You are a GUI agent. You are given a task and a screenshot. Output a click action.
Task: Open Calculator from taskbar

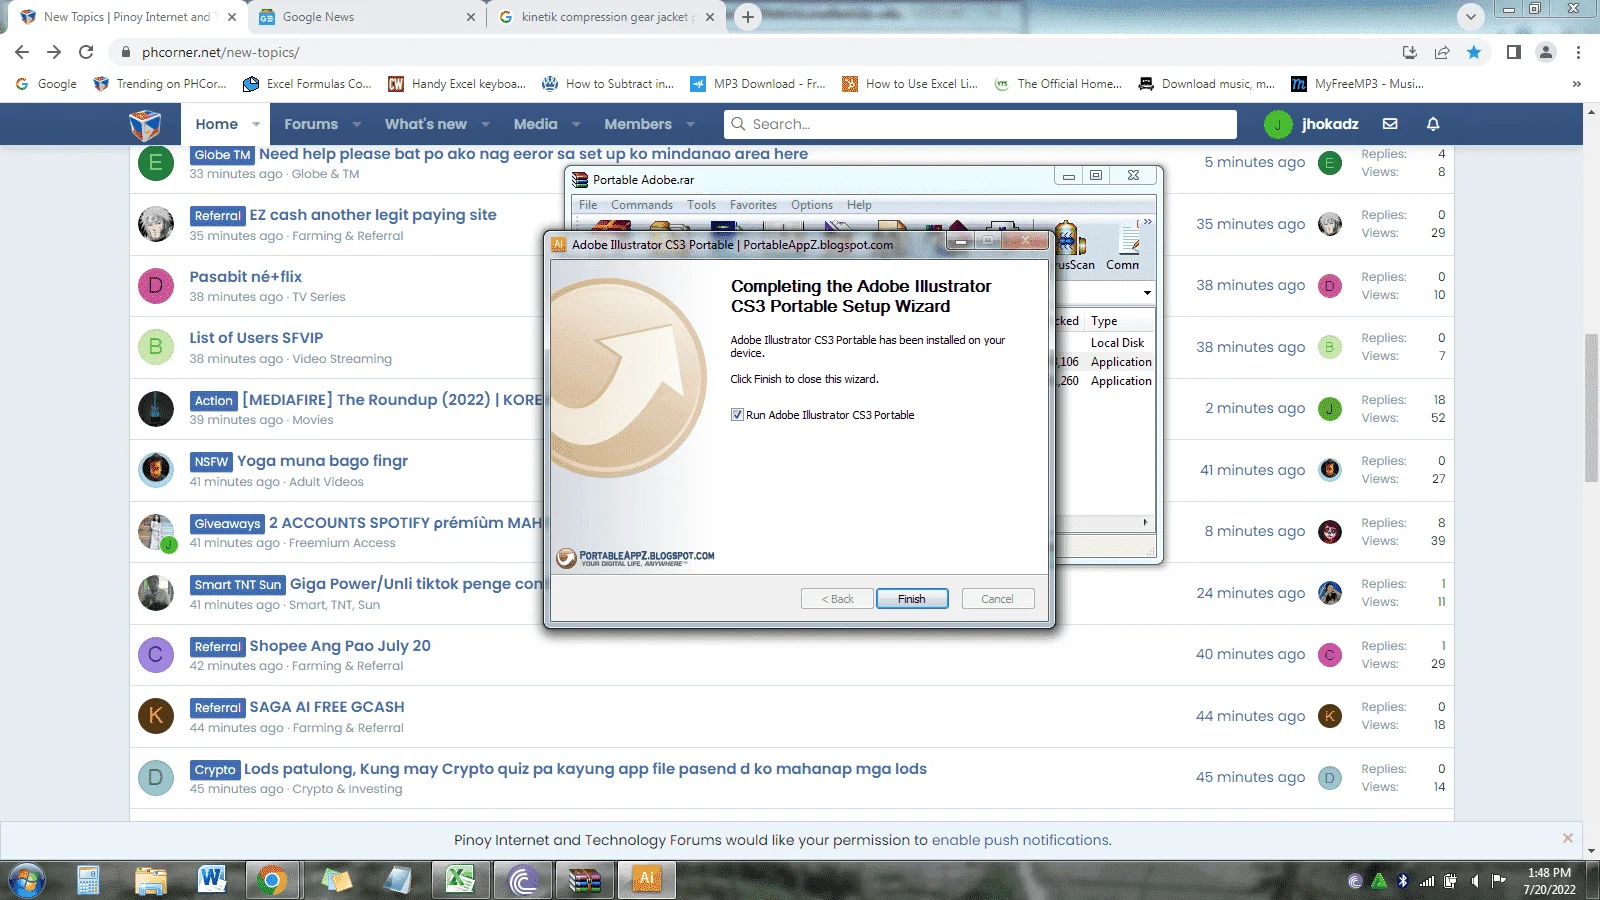(88, 880)
